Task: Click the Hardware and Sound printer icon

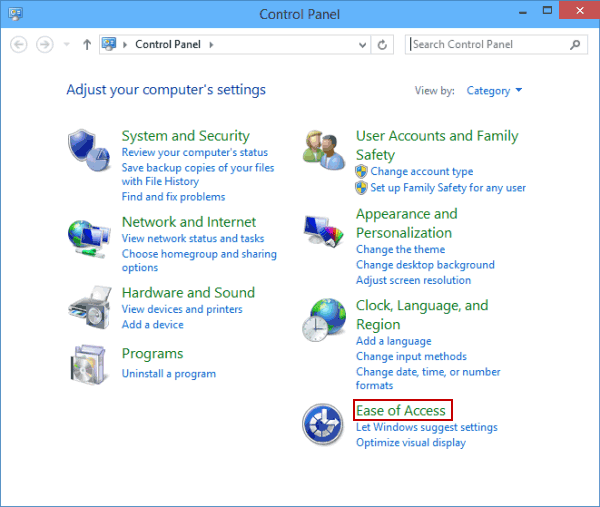Action: click(88, 305)
